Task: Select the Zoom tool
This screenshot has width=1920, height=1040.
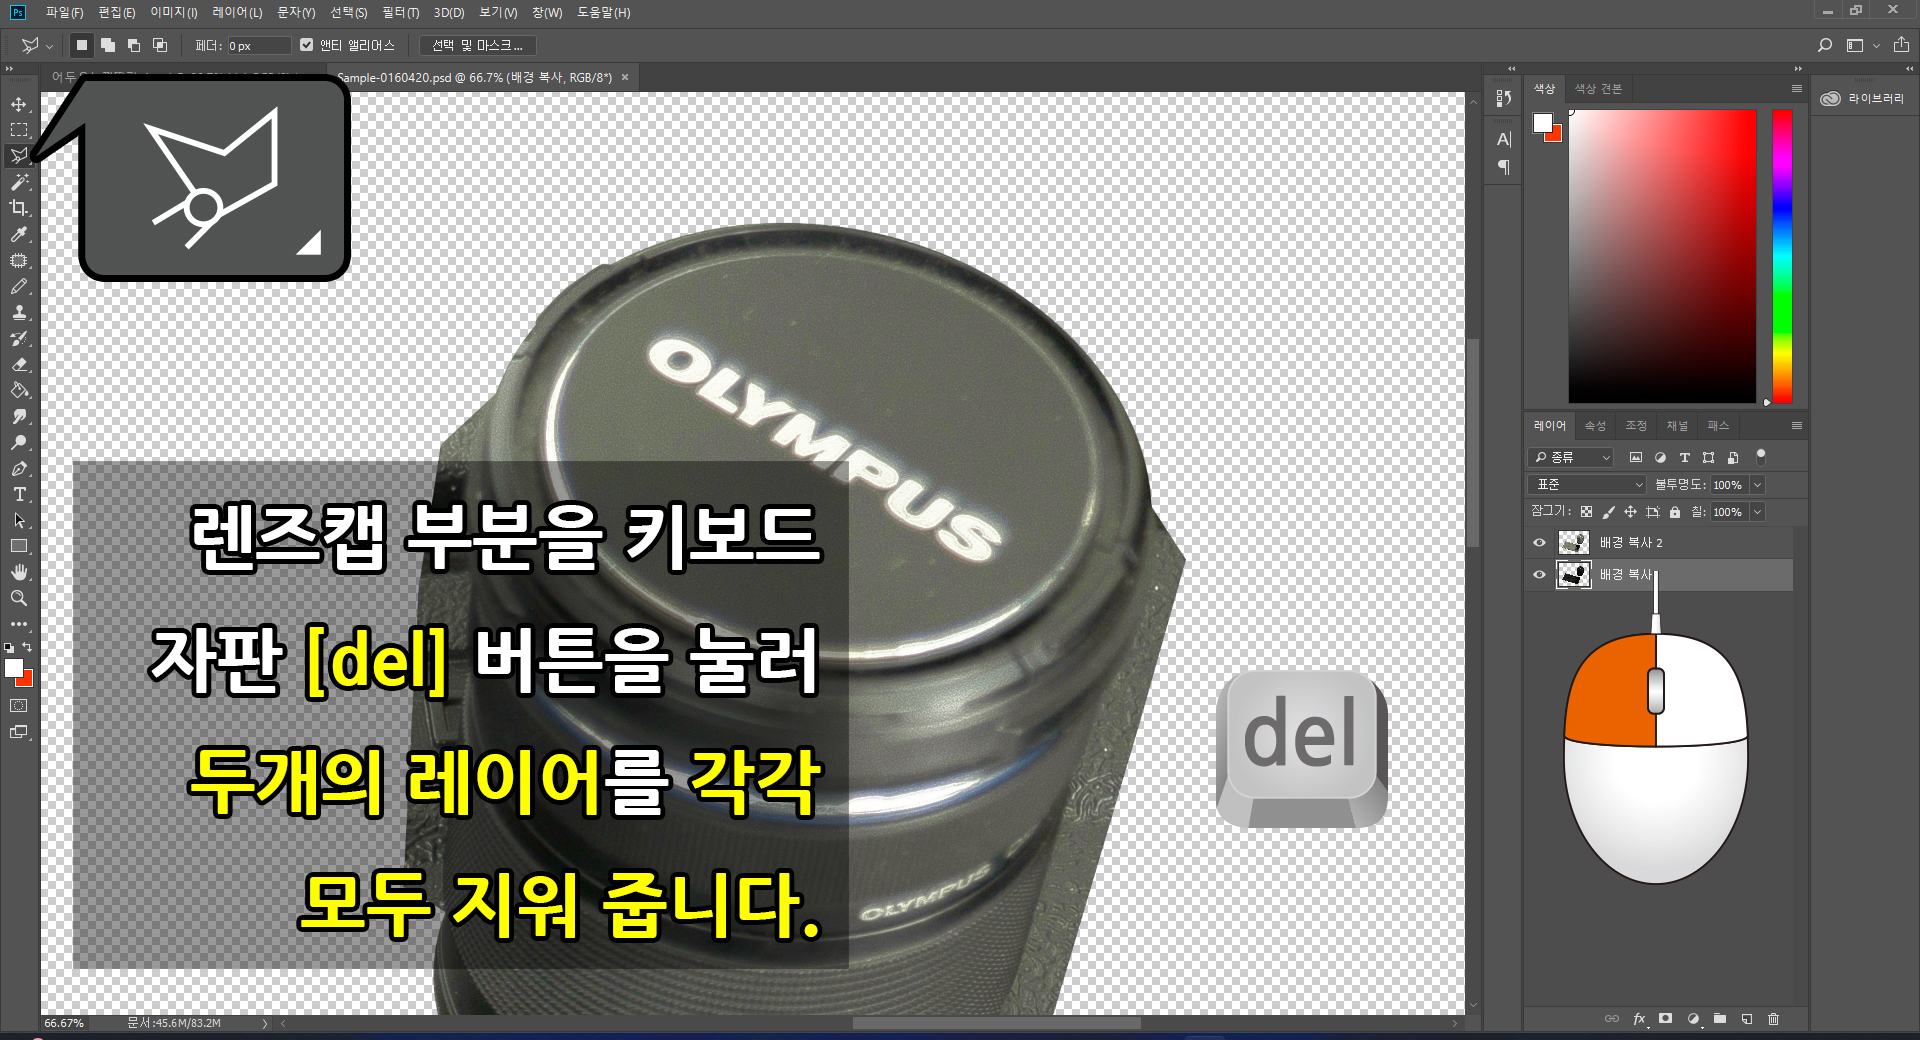Action: (19, 598)
